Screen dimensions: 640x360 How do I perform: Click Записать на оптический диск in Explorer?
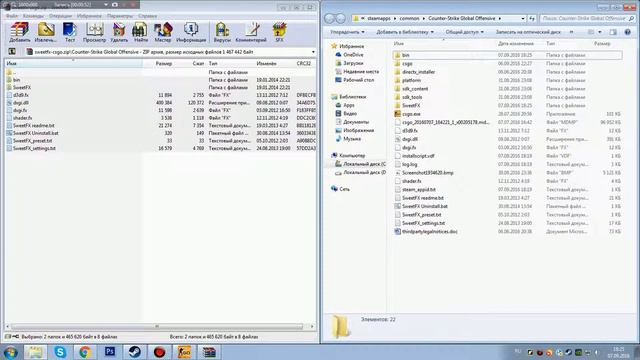click(528, 32)
